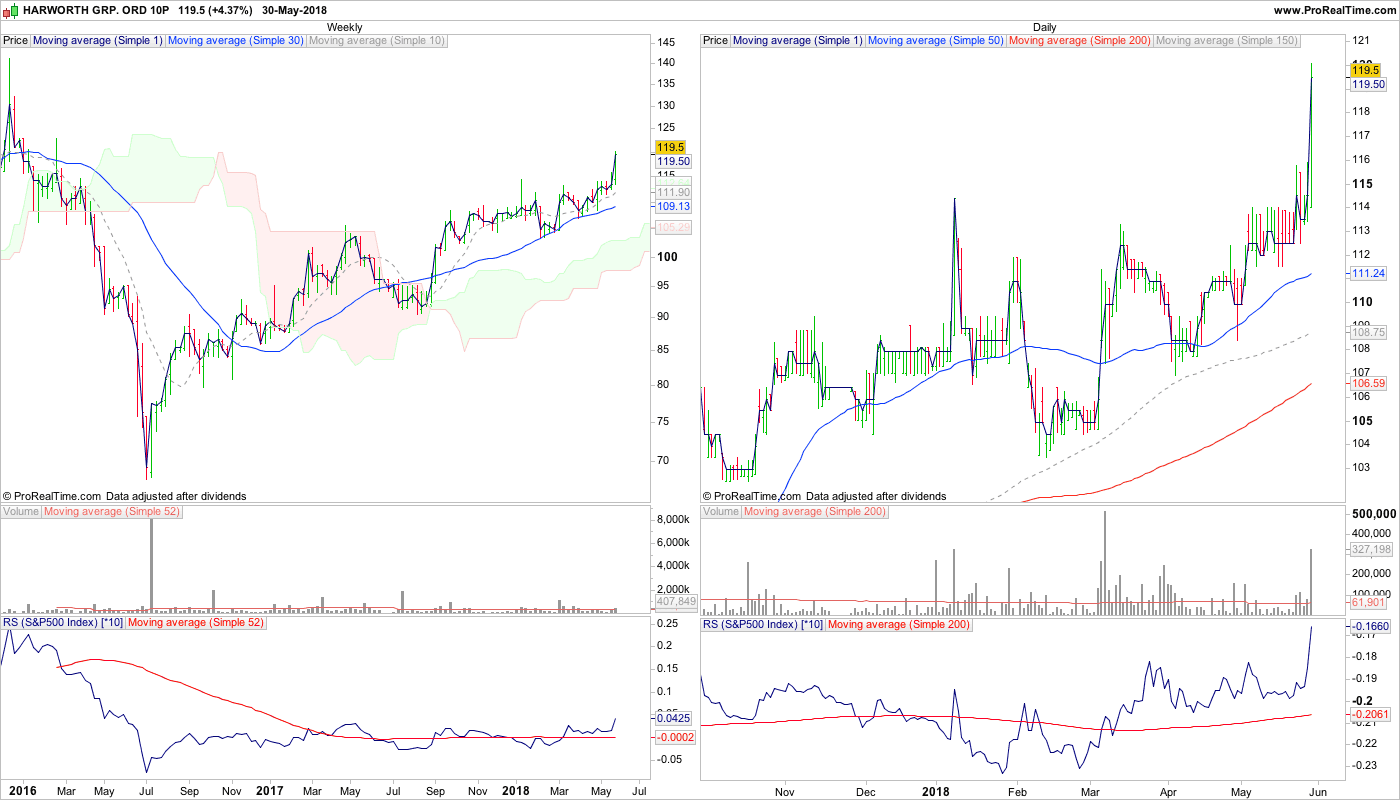Screen dimensions: 1400x800
Task: Click the -0.0002 RS average tag
Action: [676, 737]
